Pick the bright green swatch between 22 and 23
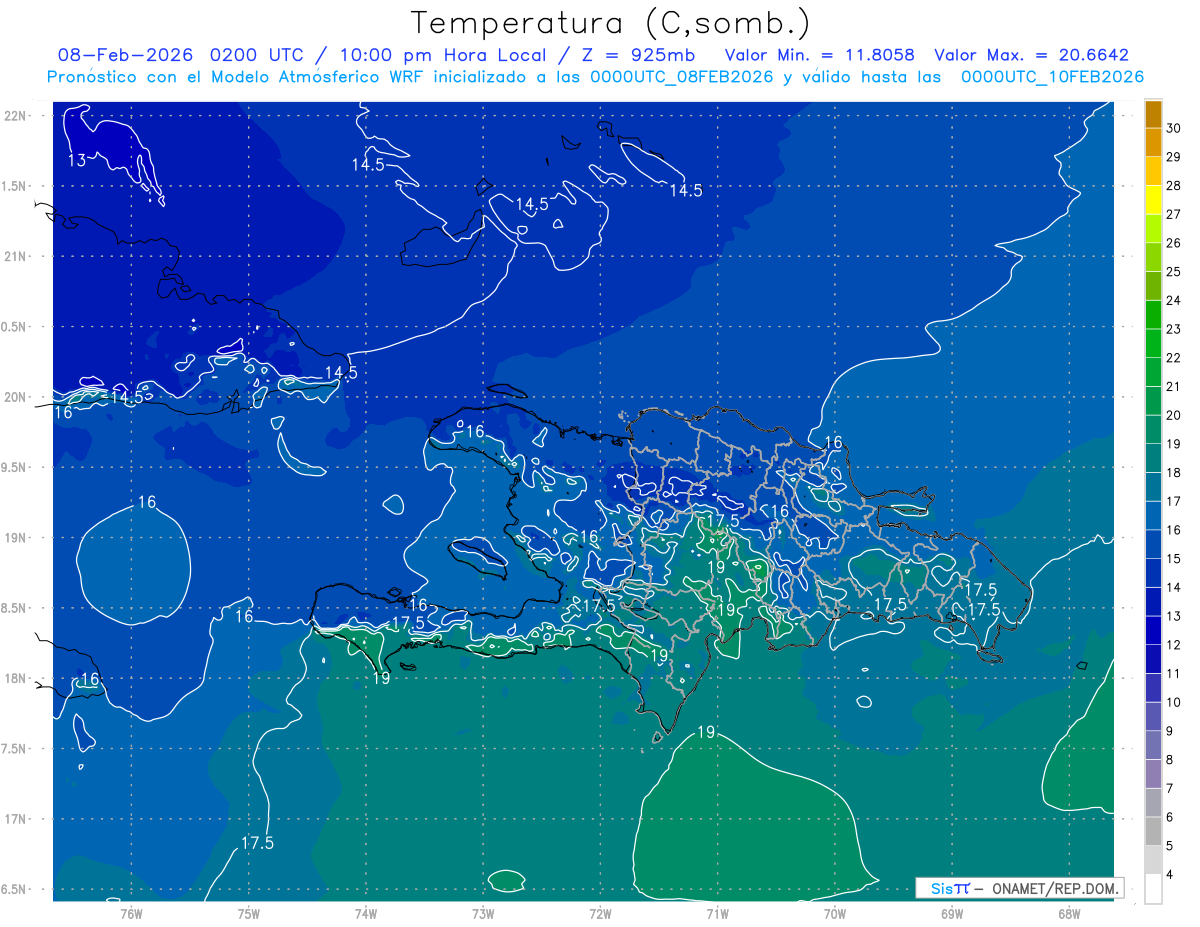Screen dimensions: 1200x927 coord(1153,343)
